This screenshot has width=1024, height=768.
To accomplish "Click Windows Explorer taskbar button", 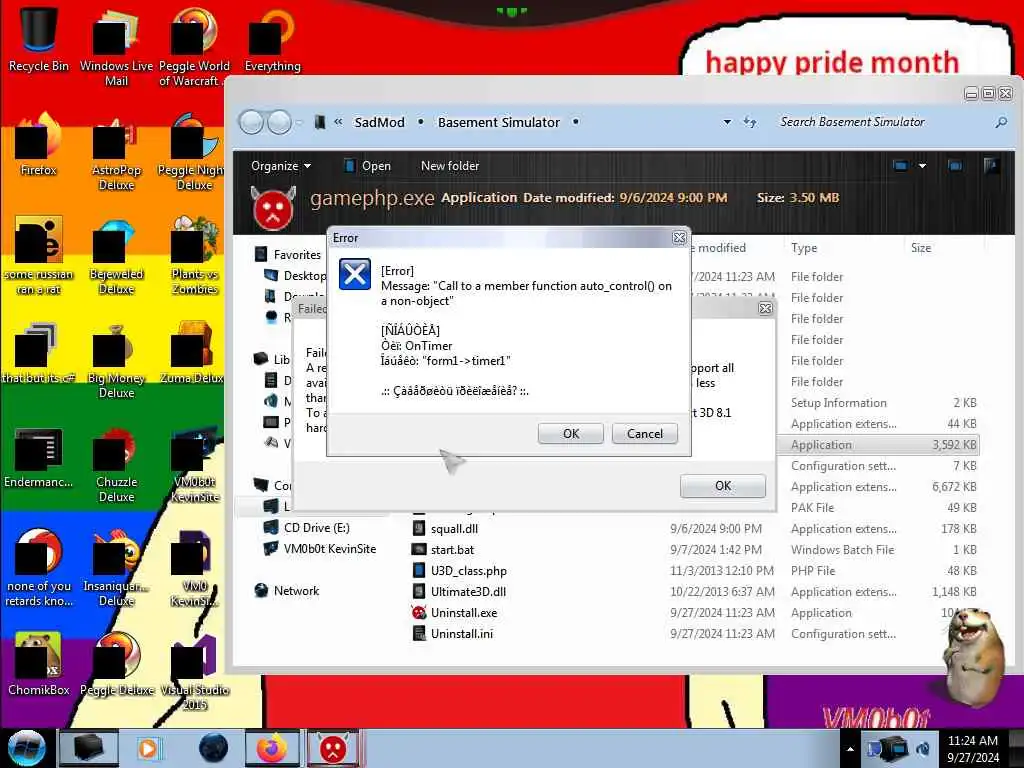I will pyautogui.click(x=88, y=748).
